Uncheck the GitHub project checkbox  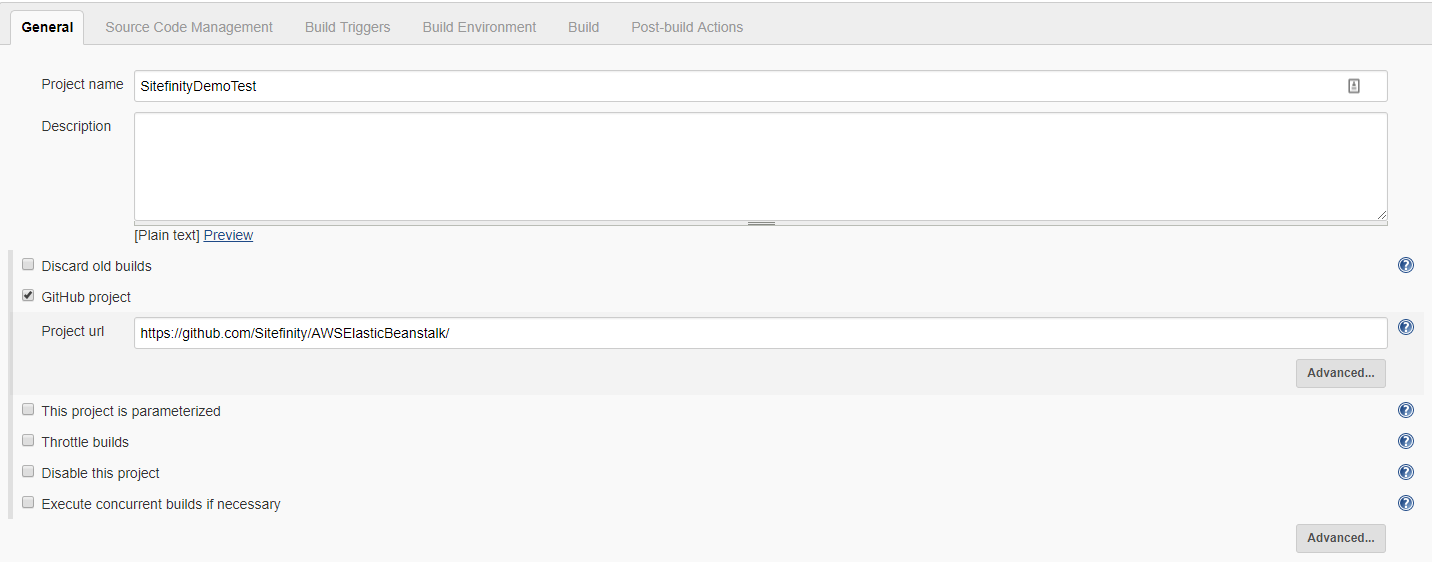coord(28,296)
